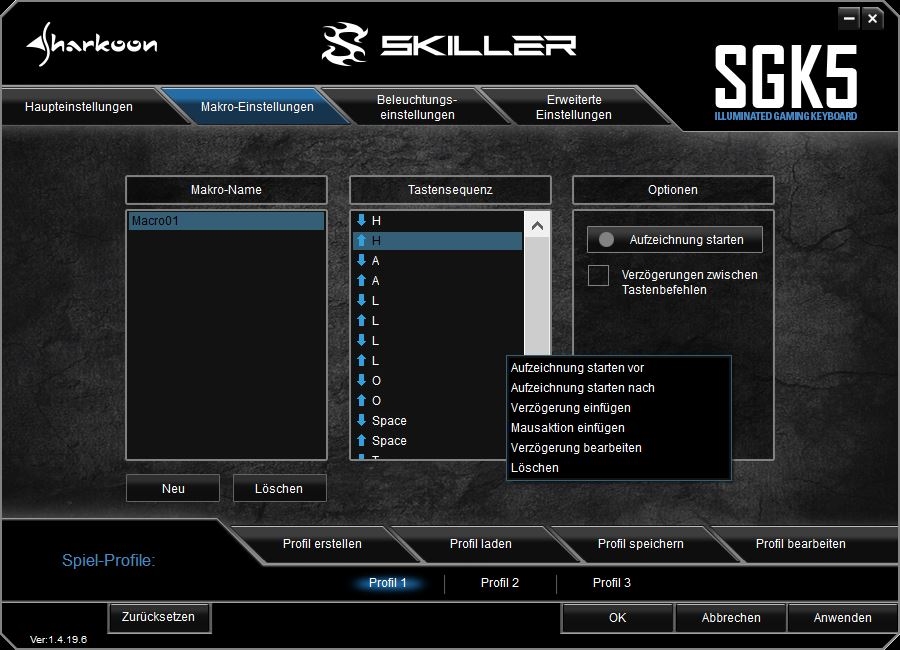Click the key-up arrow next to A
Image resolution: width=900 pixels, height=650 pixels.
[361, 280]
